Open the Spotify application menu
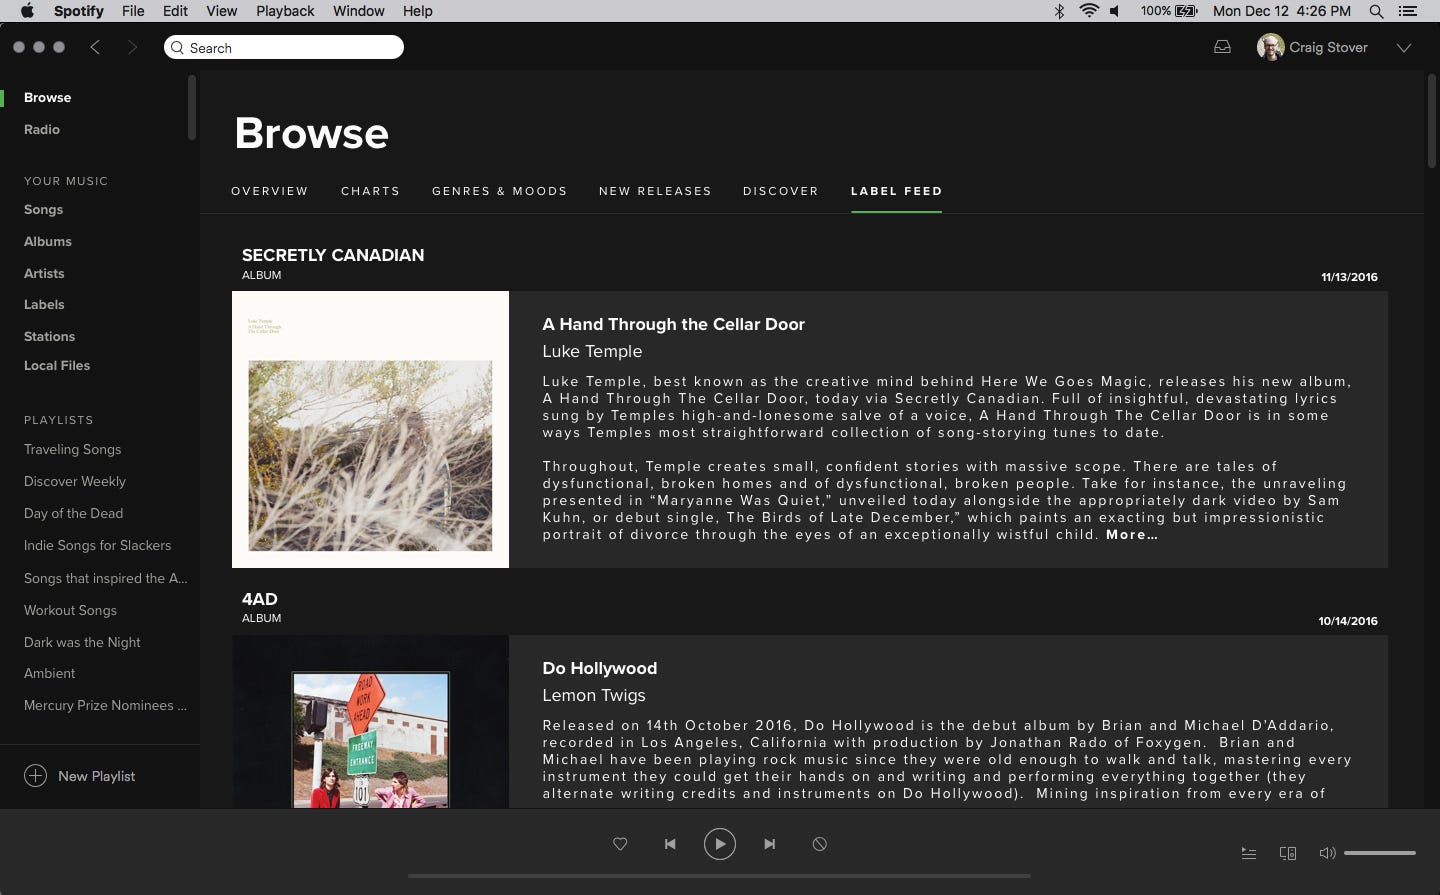This screenshot has height=895, width=1440. [79, 11]
